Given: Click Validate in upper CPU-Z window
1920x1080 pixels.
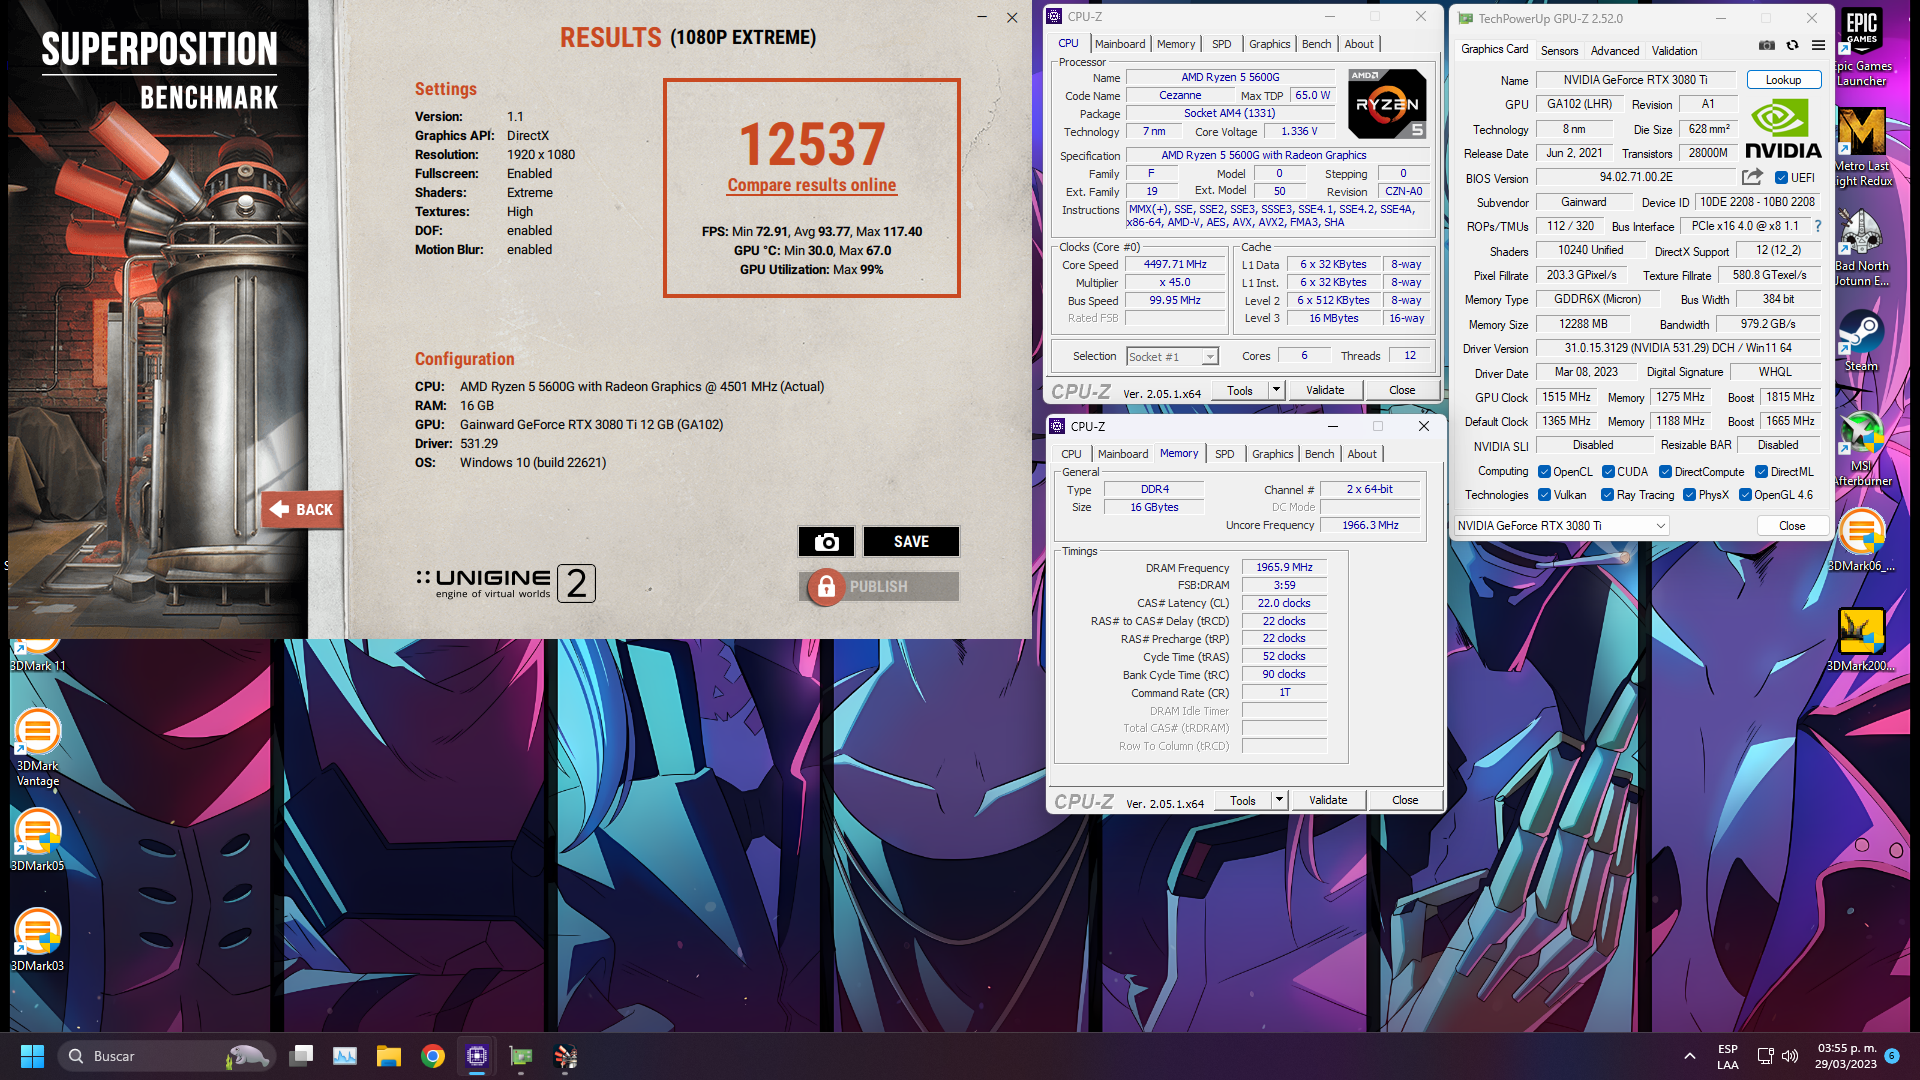Looking at the screenshot, I should click(1325, 390).
